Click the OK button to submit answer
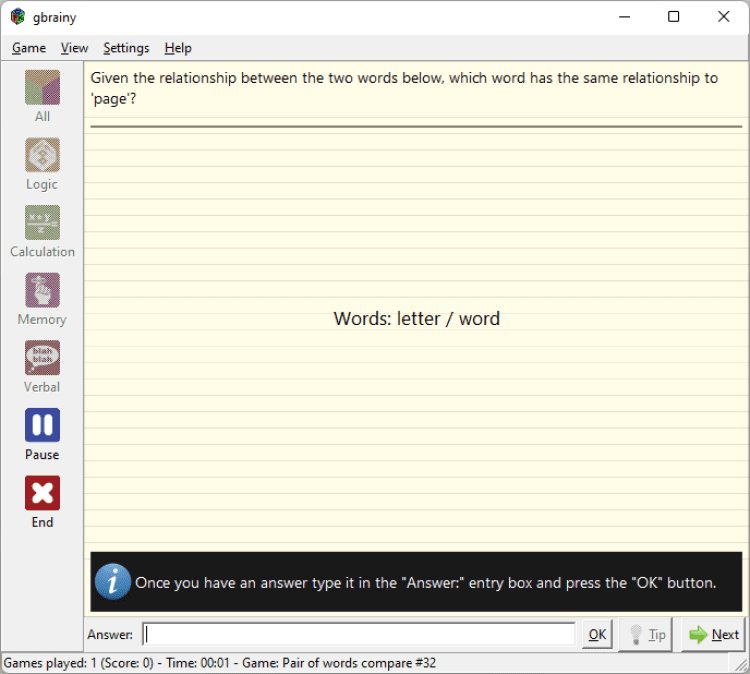This screenshot has height=674, width=750. (597, 634)
